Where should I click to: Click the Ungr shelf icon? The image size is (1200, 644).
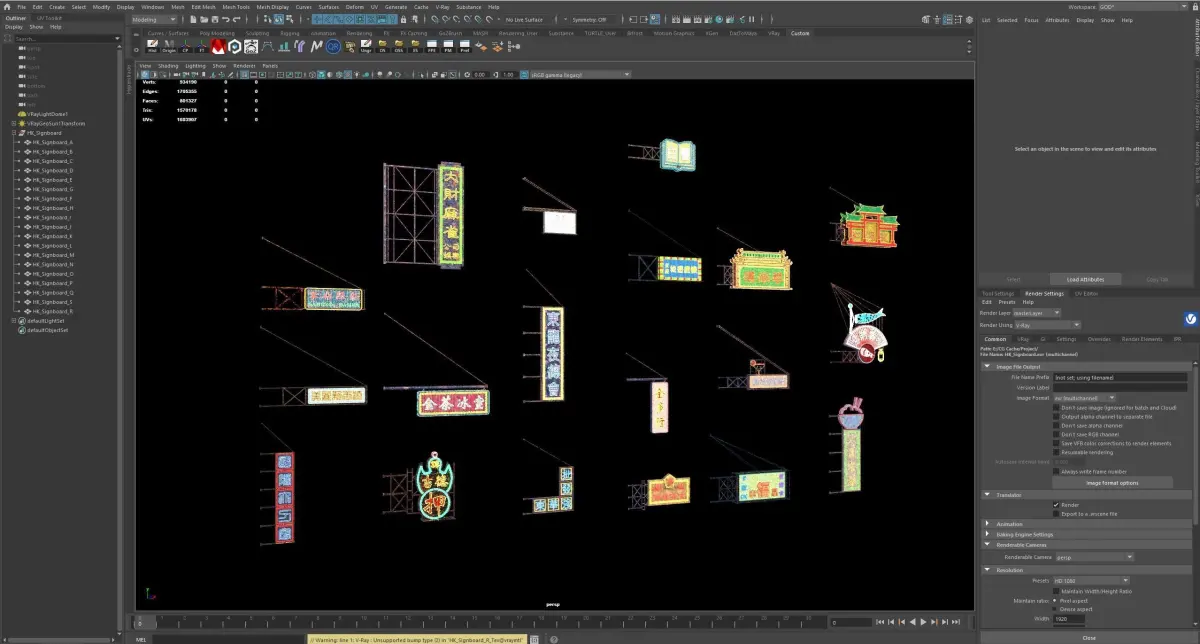365,46
